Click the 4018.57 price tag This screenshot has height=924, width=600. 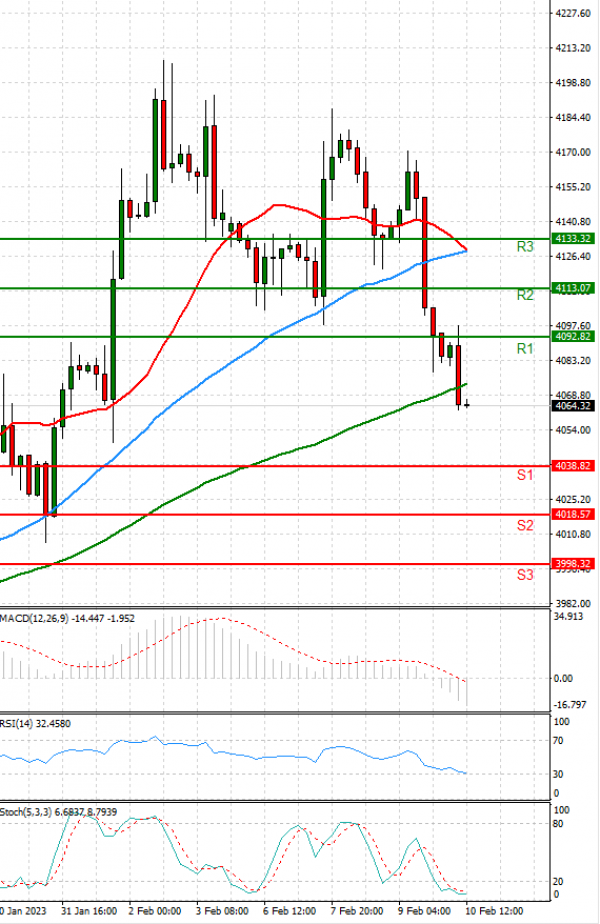click(x=573, y=514)
